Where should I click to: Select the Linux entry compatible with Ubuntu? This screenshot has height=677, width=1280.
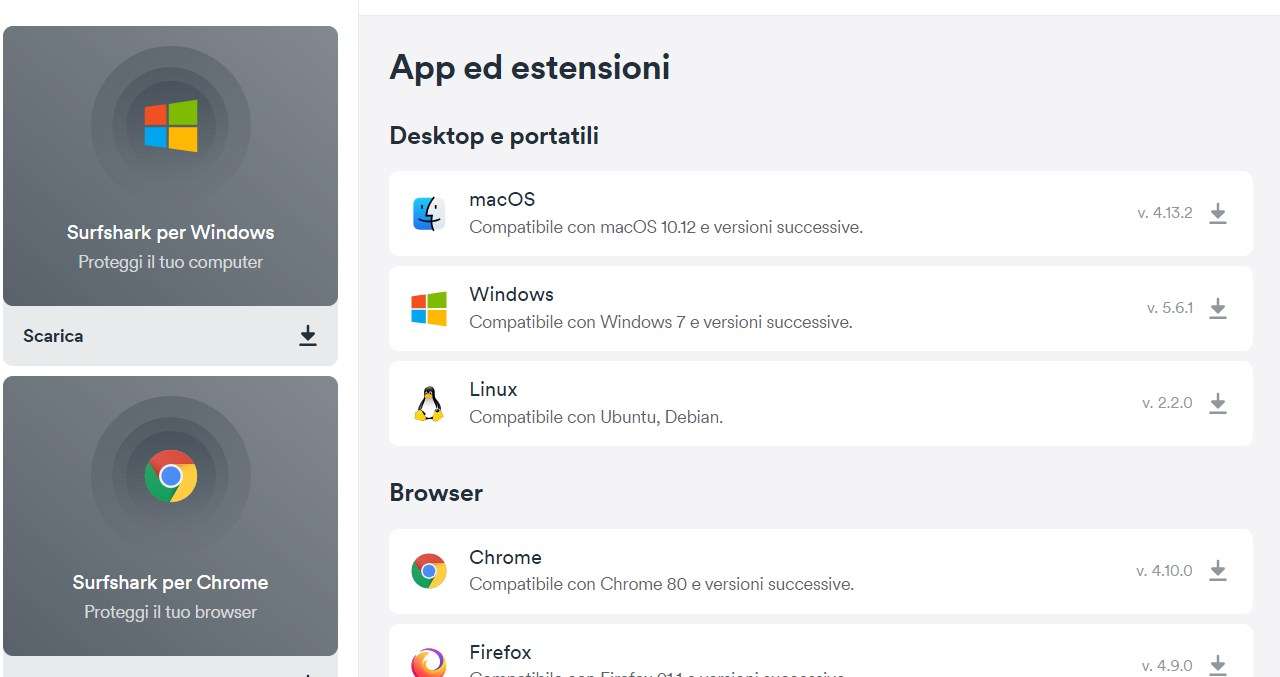(x=493, y=390)
